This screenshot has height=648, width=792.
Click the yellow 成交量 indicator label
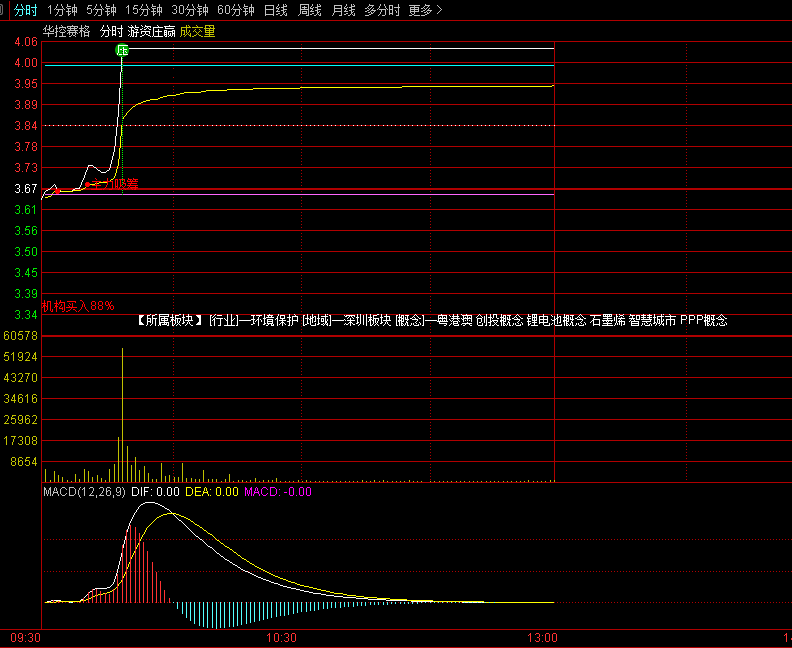pos(197,31)
